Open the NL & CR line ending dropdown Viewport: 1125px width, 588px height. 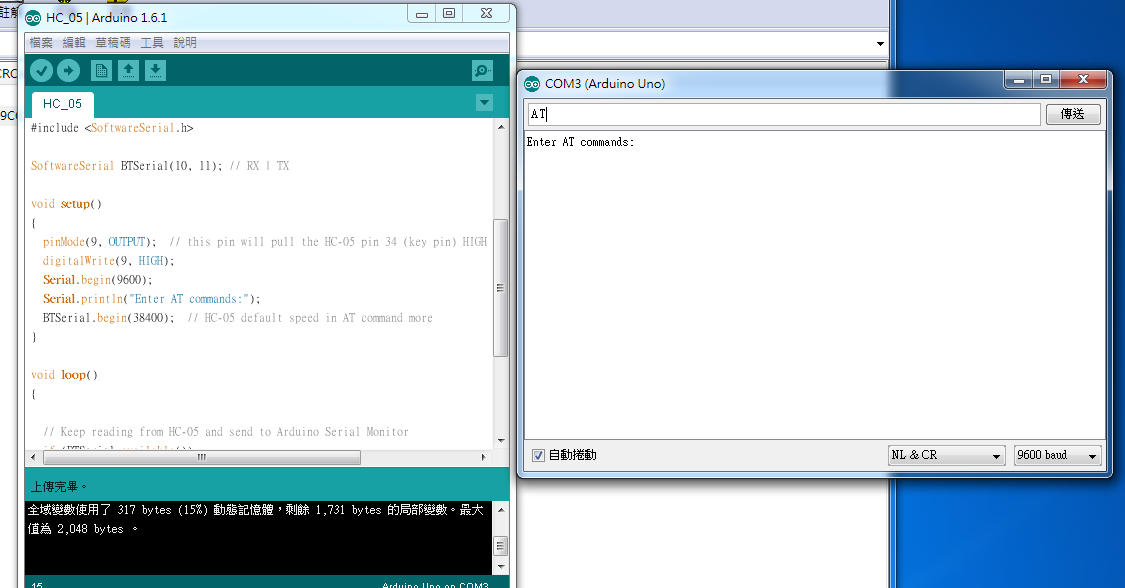pyautogui.click(x=946, y=455)
